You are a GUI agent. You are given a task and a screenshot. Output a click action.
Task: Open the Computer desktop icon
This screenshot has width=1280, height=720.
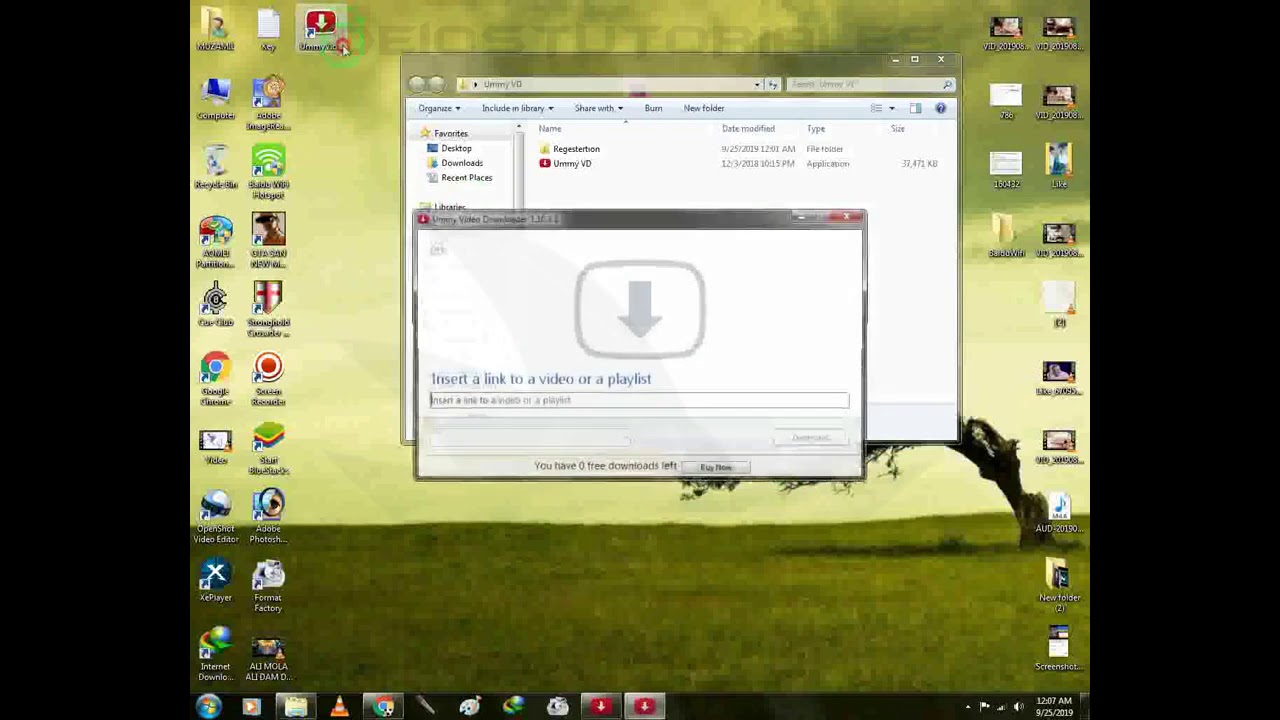[x=215, y=99]
